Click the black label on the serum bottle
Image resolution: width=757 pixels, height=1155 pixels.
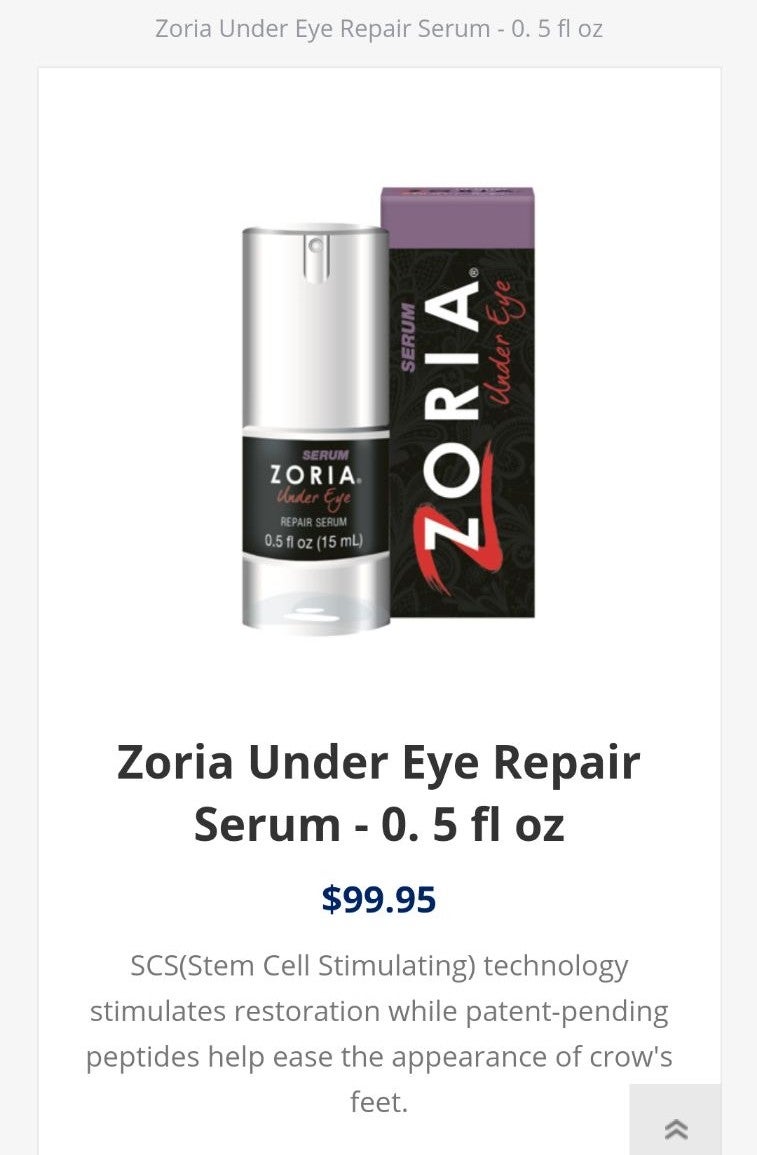(316, 498)
